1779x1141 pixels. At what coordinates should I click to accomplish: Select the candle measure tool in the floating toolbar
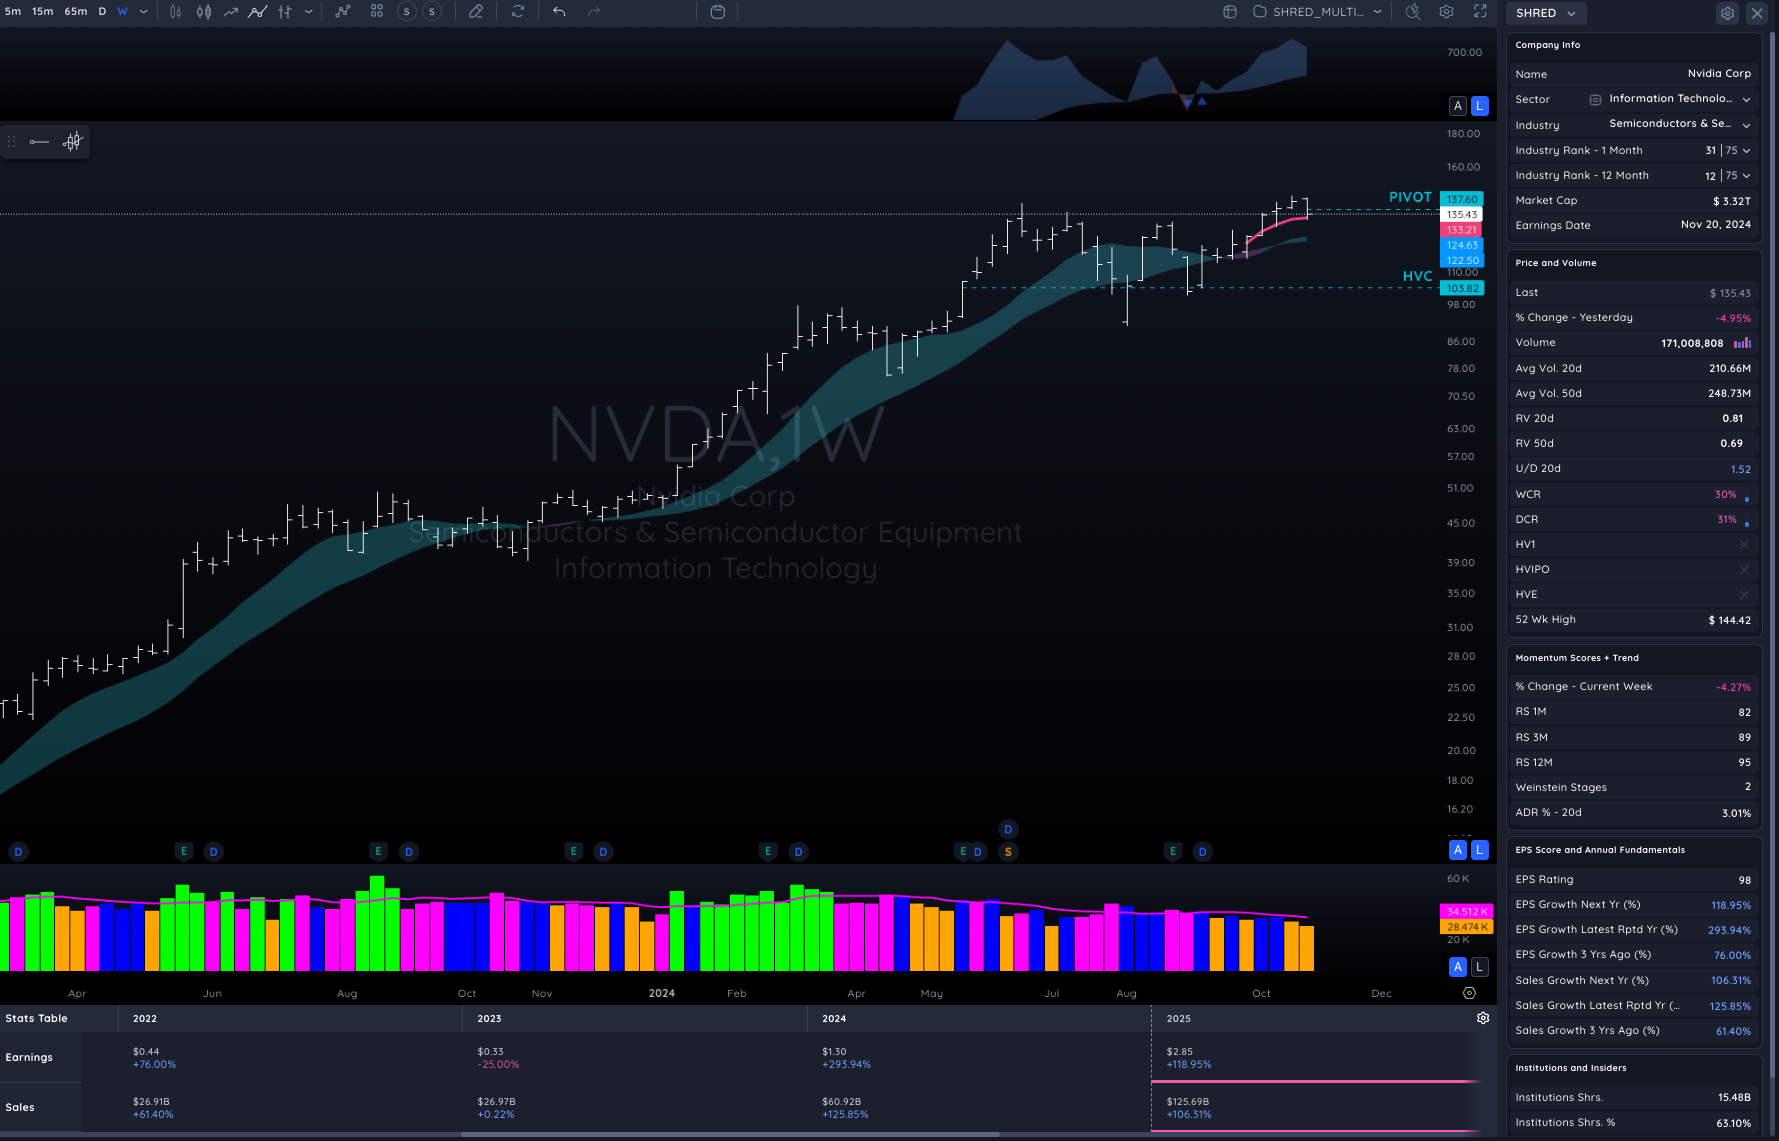(72, 142)
